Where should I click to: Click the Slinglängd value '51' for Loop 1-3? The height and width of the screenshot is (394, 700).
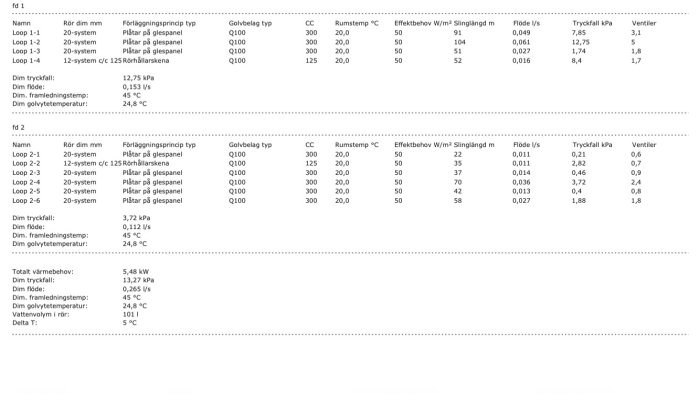[458, 51]
